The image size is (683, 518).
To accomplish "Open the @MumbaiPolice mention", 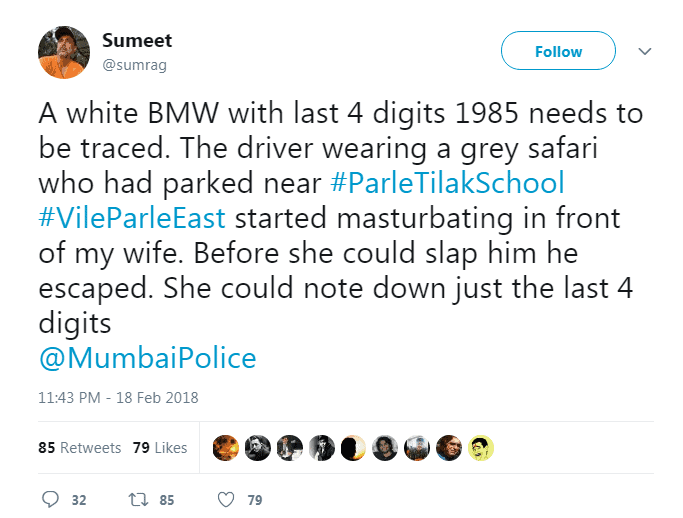I will click(147, 358).
